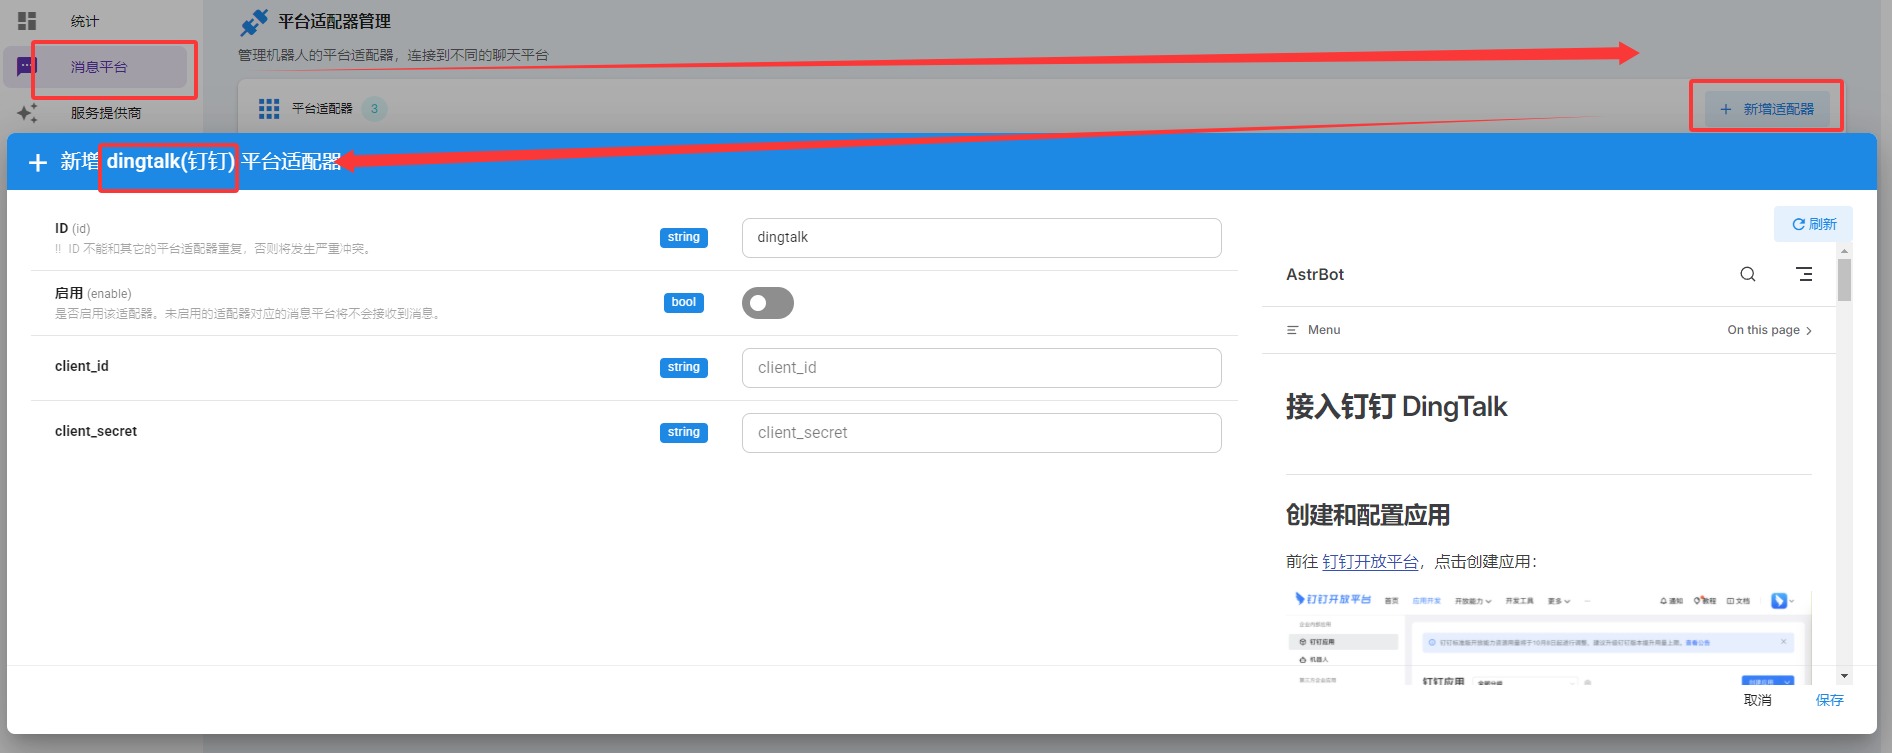Focus the client_id input field

pyautogui.click(x=981, y=368)
